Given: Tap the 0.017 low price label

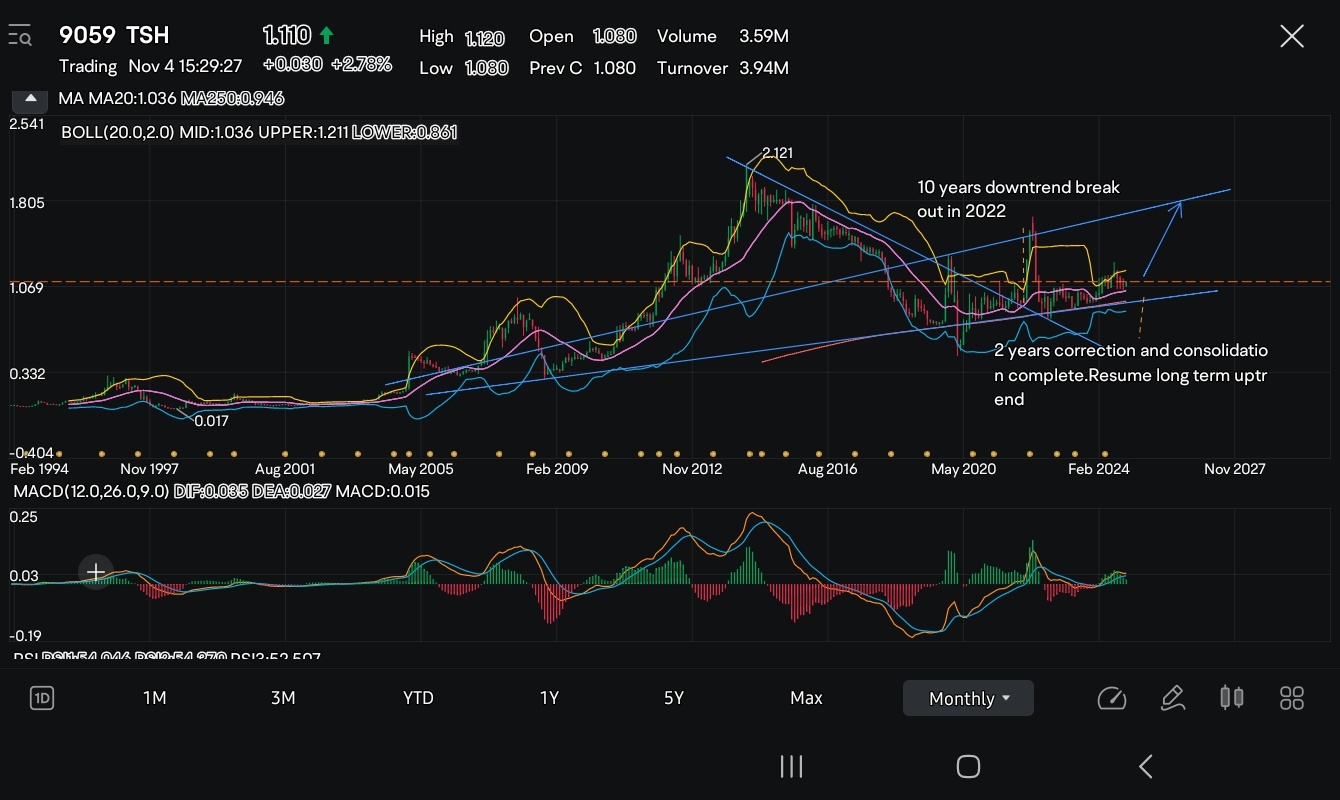Looking at the screenshot, I should [x=212, y=421].
